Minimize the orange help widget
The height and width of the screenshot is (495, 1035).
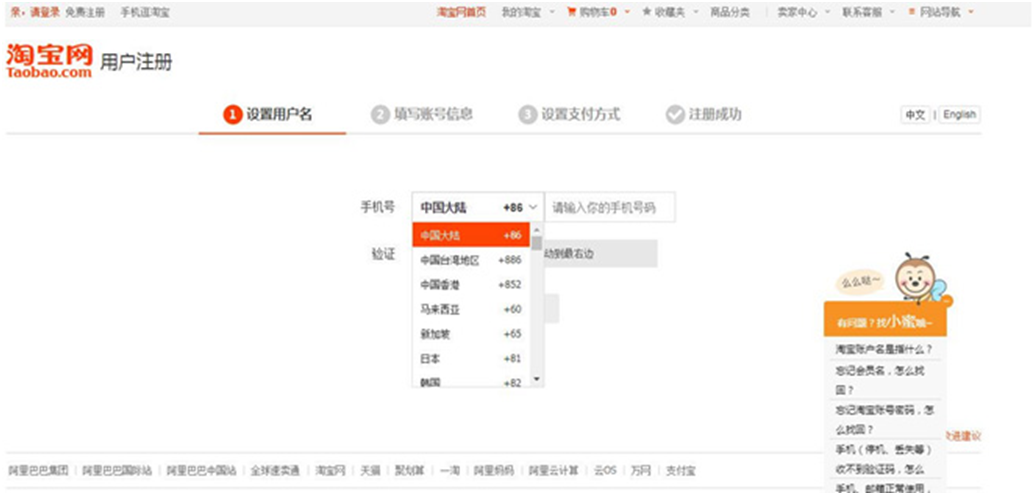pos(947,300)
